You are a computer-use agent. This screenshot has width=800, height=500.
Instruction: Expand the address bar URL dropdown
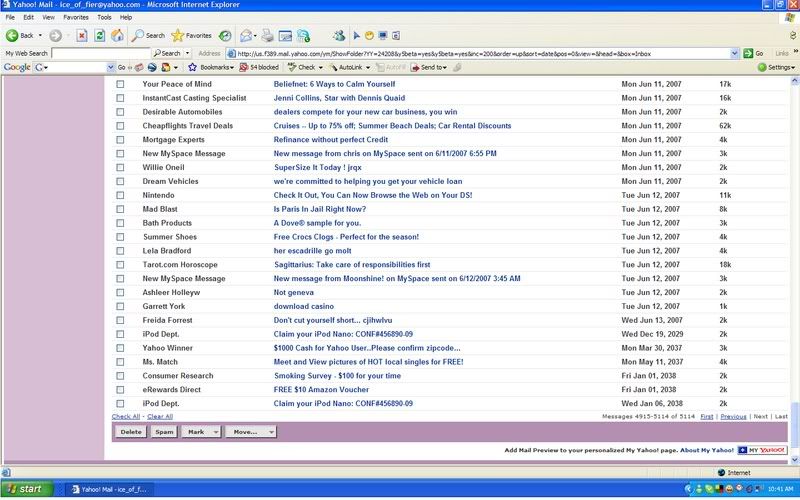point(734,53)
